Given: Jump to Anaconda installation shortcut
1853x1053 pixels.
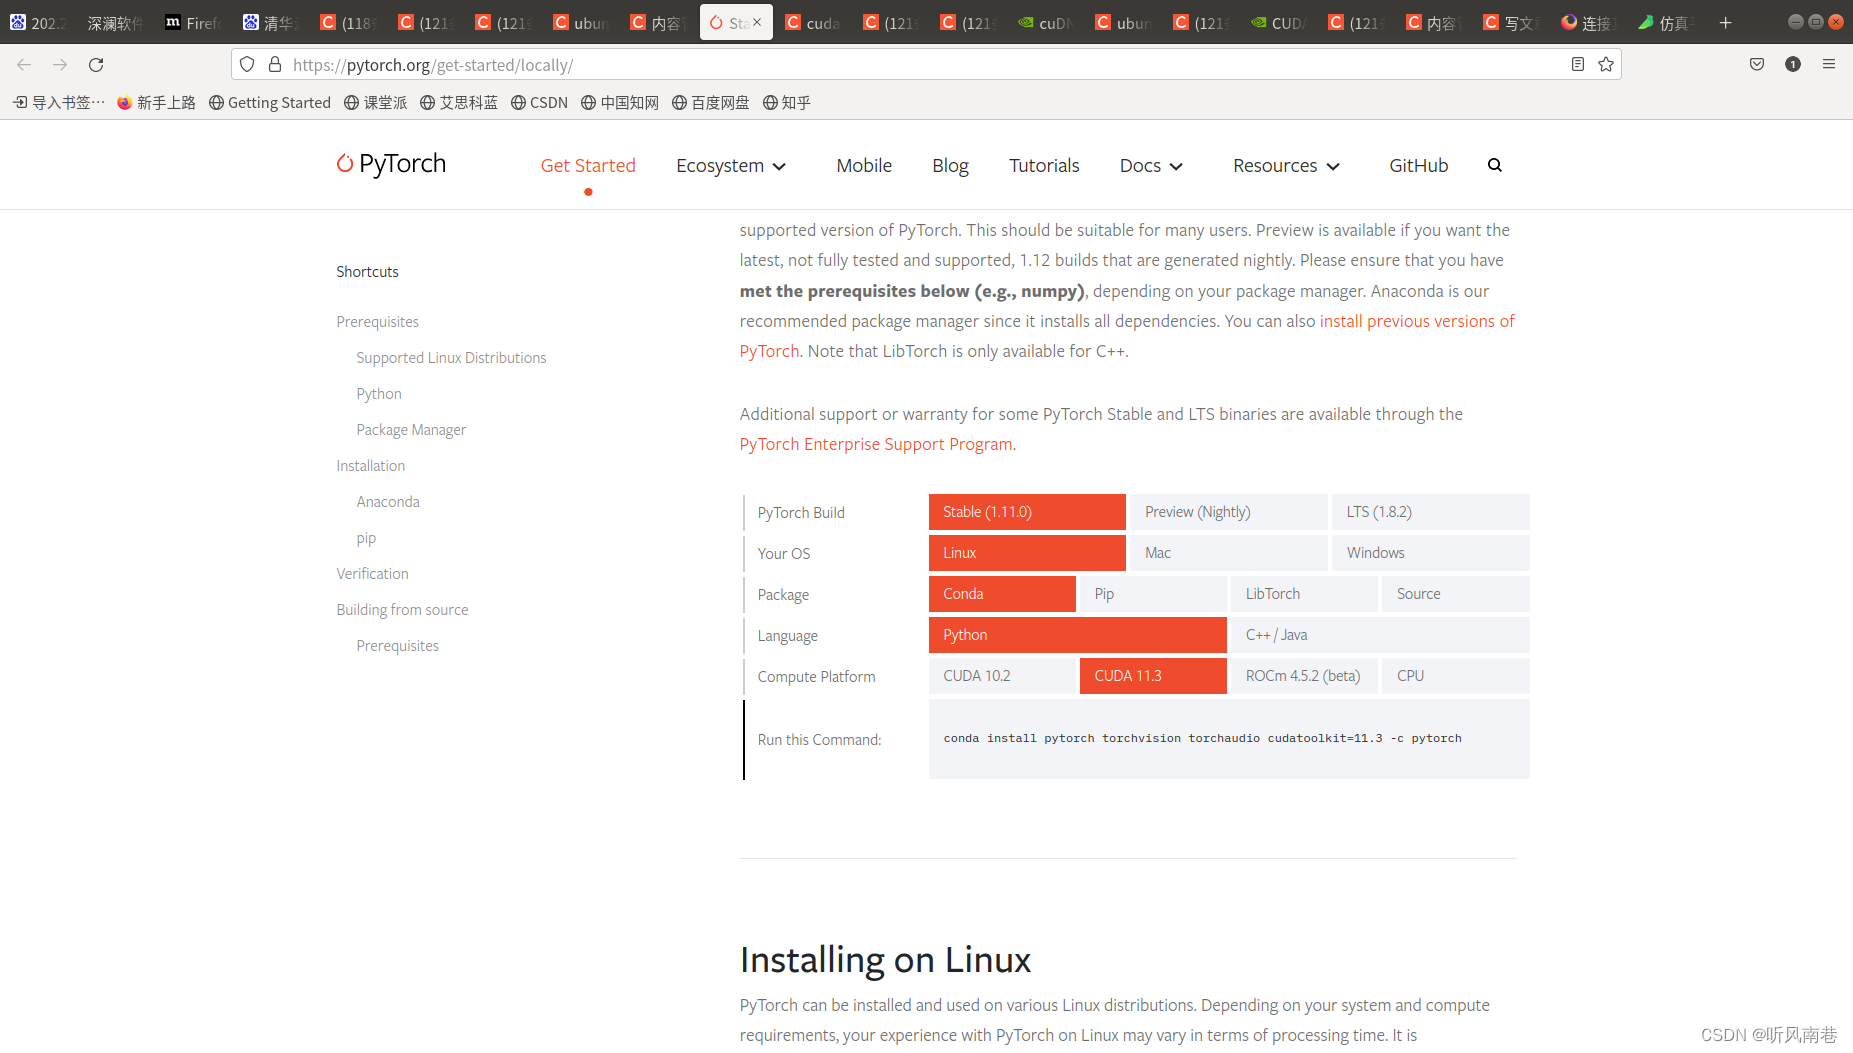Looking at the screenshot, I should tap(388, 502).
